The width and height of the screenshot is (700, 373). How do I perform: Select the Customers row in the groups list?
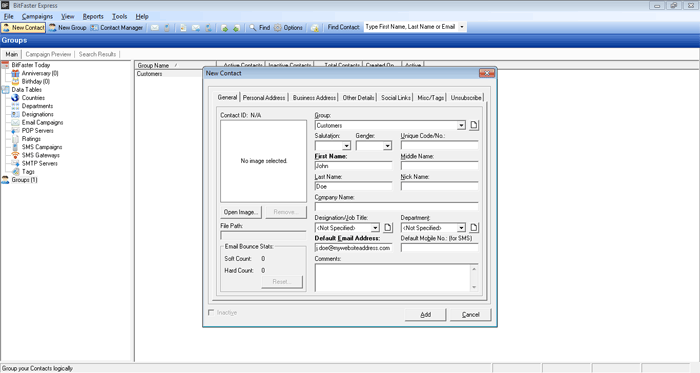click(169, 74)
